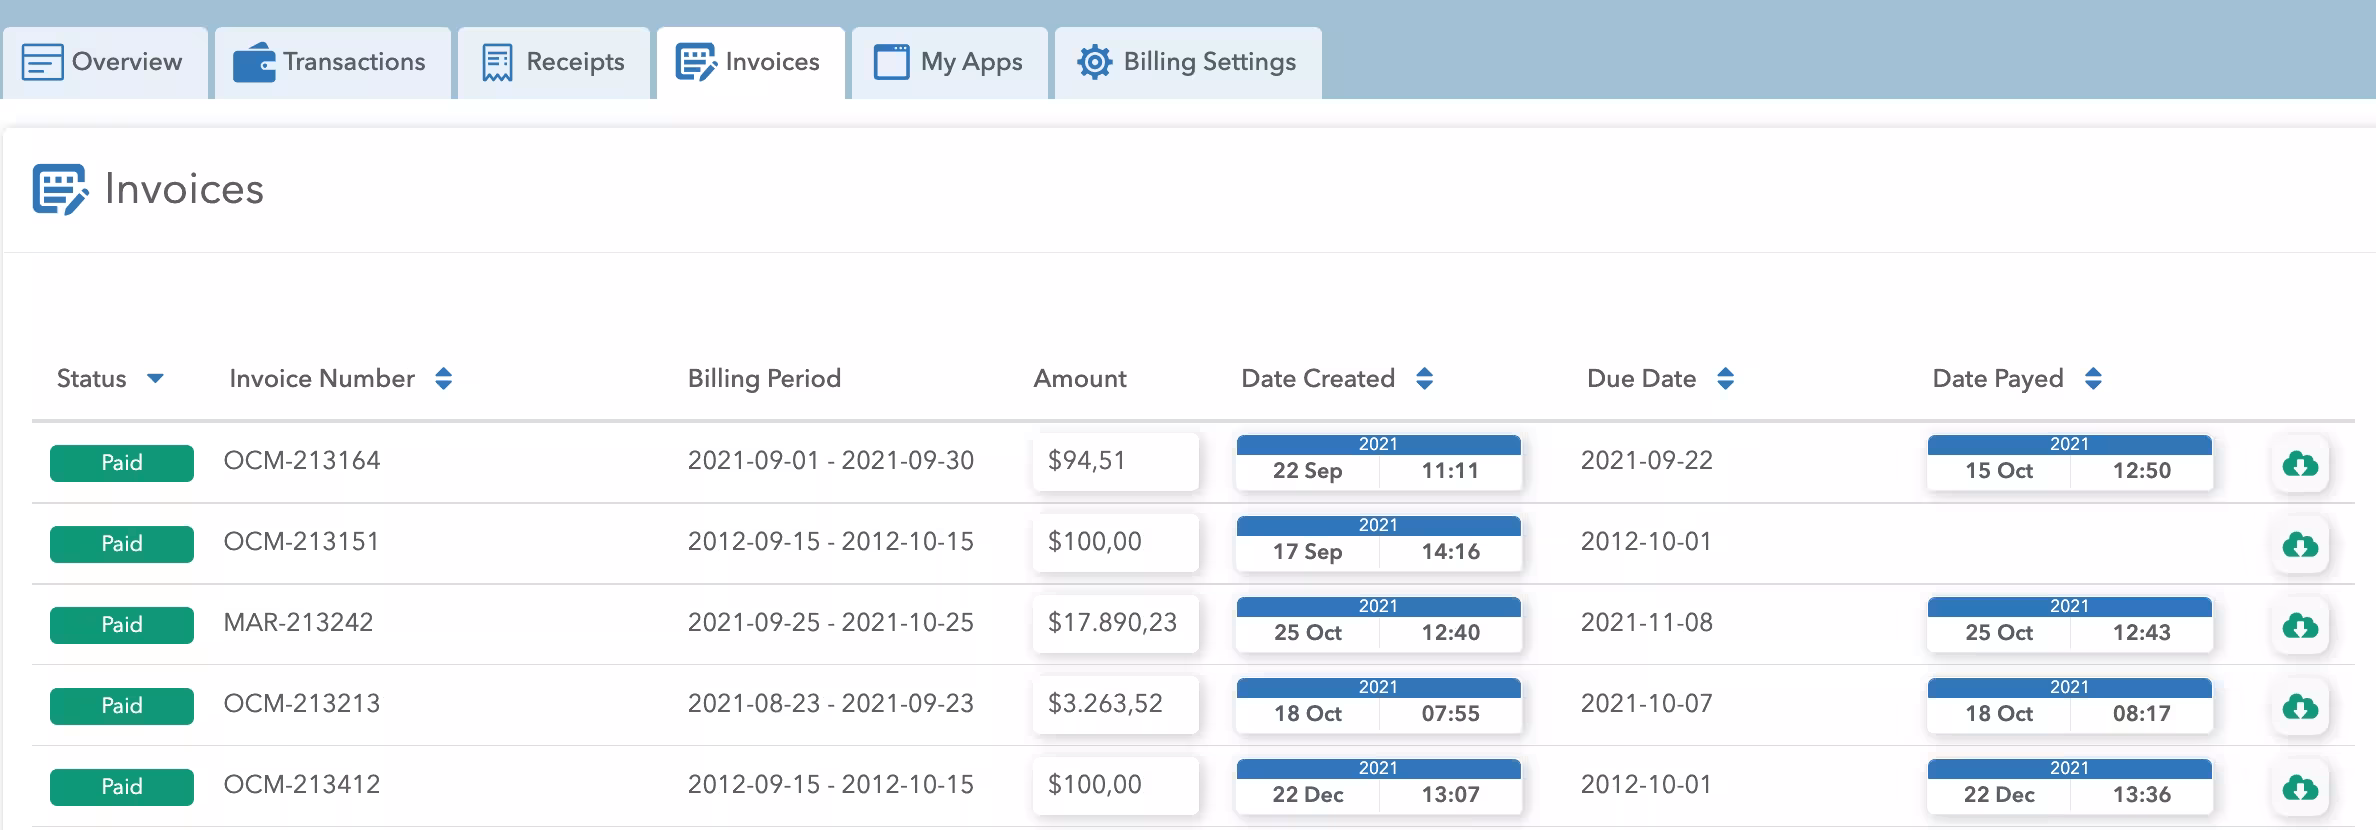This screenshot has height=830, width=2376.
Task: Sort invoices by Due Date arrows
Action: coord(1725,378)
